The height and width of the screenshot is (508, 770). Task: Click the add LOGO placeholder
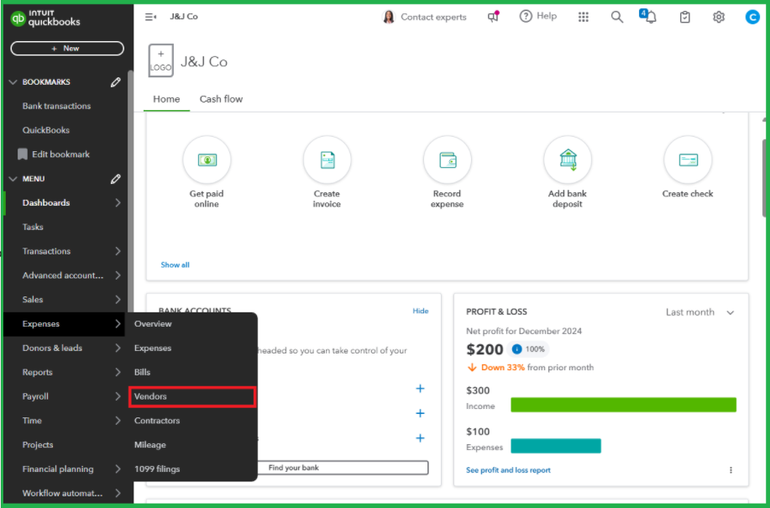(161, 61)
